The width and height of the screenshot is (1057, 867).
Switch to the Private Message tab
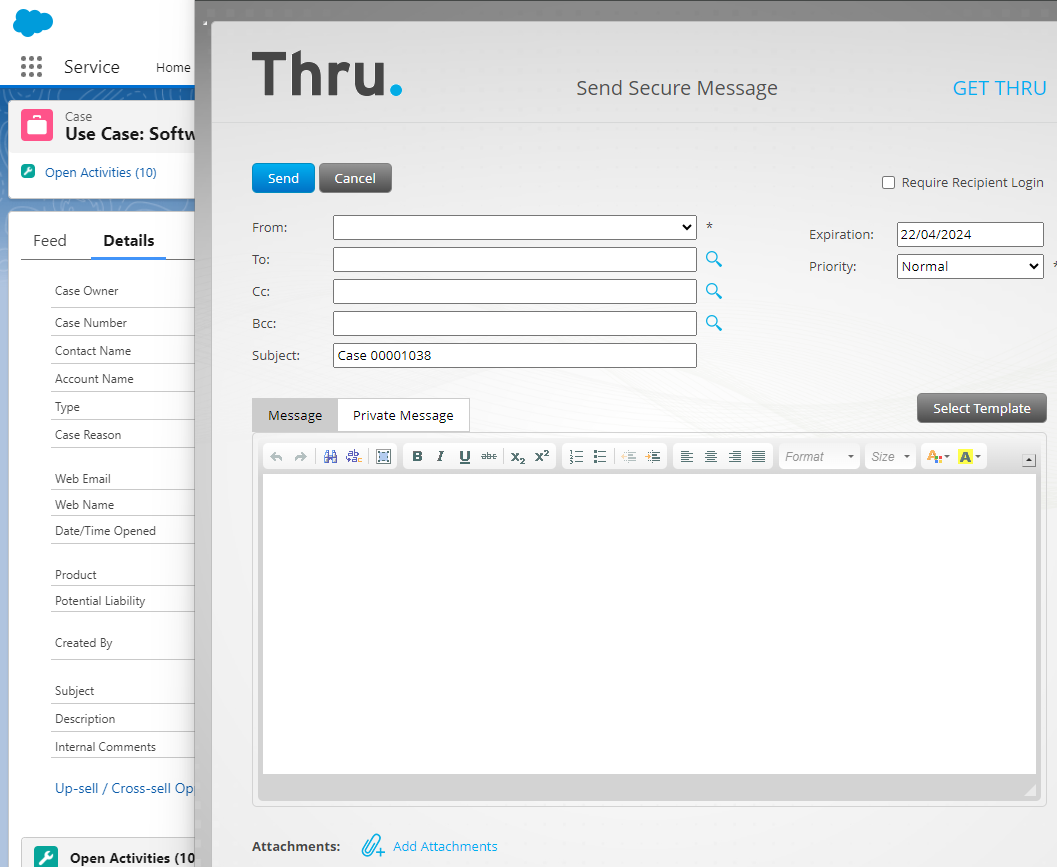click(x=403, y=416)
